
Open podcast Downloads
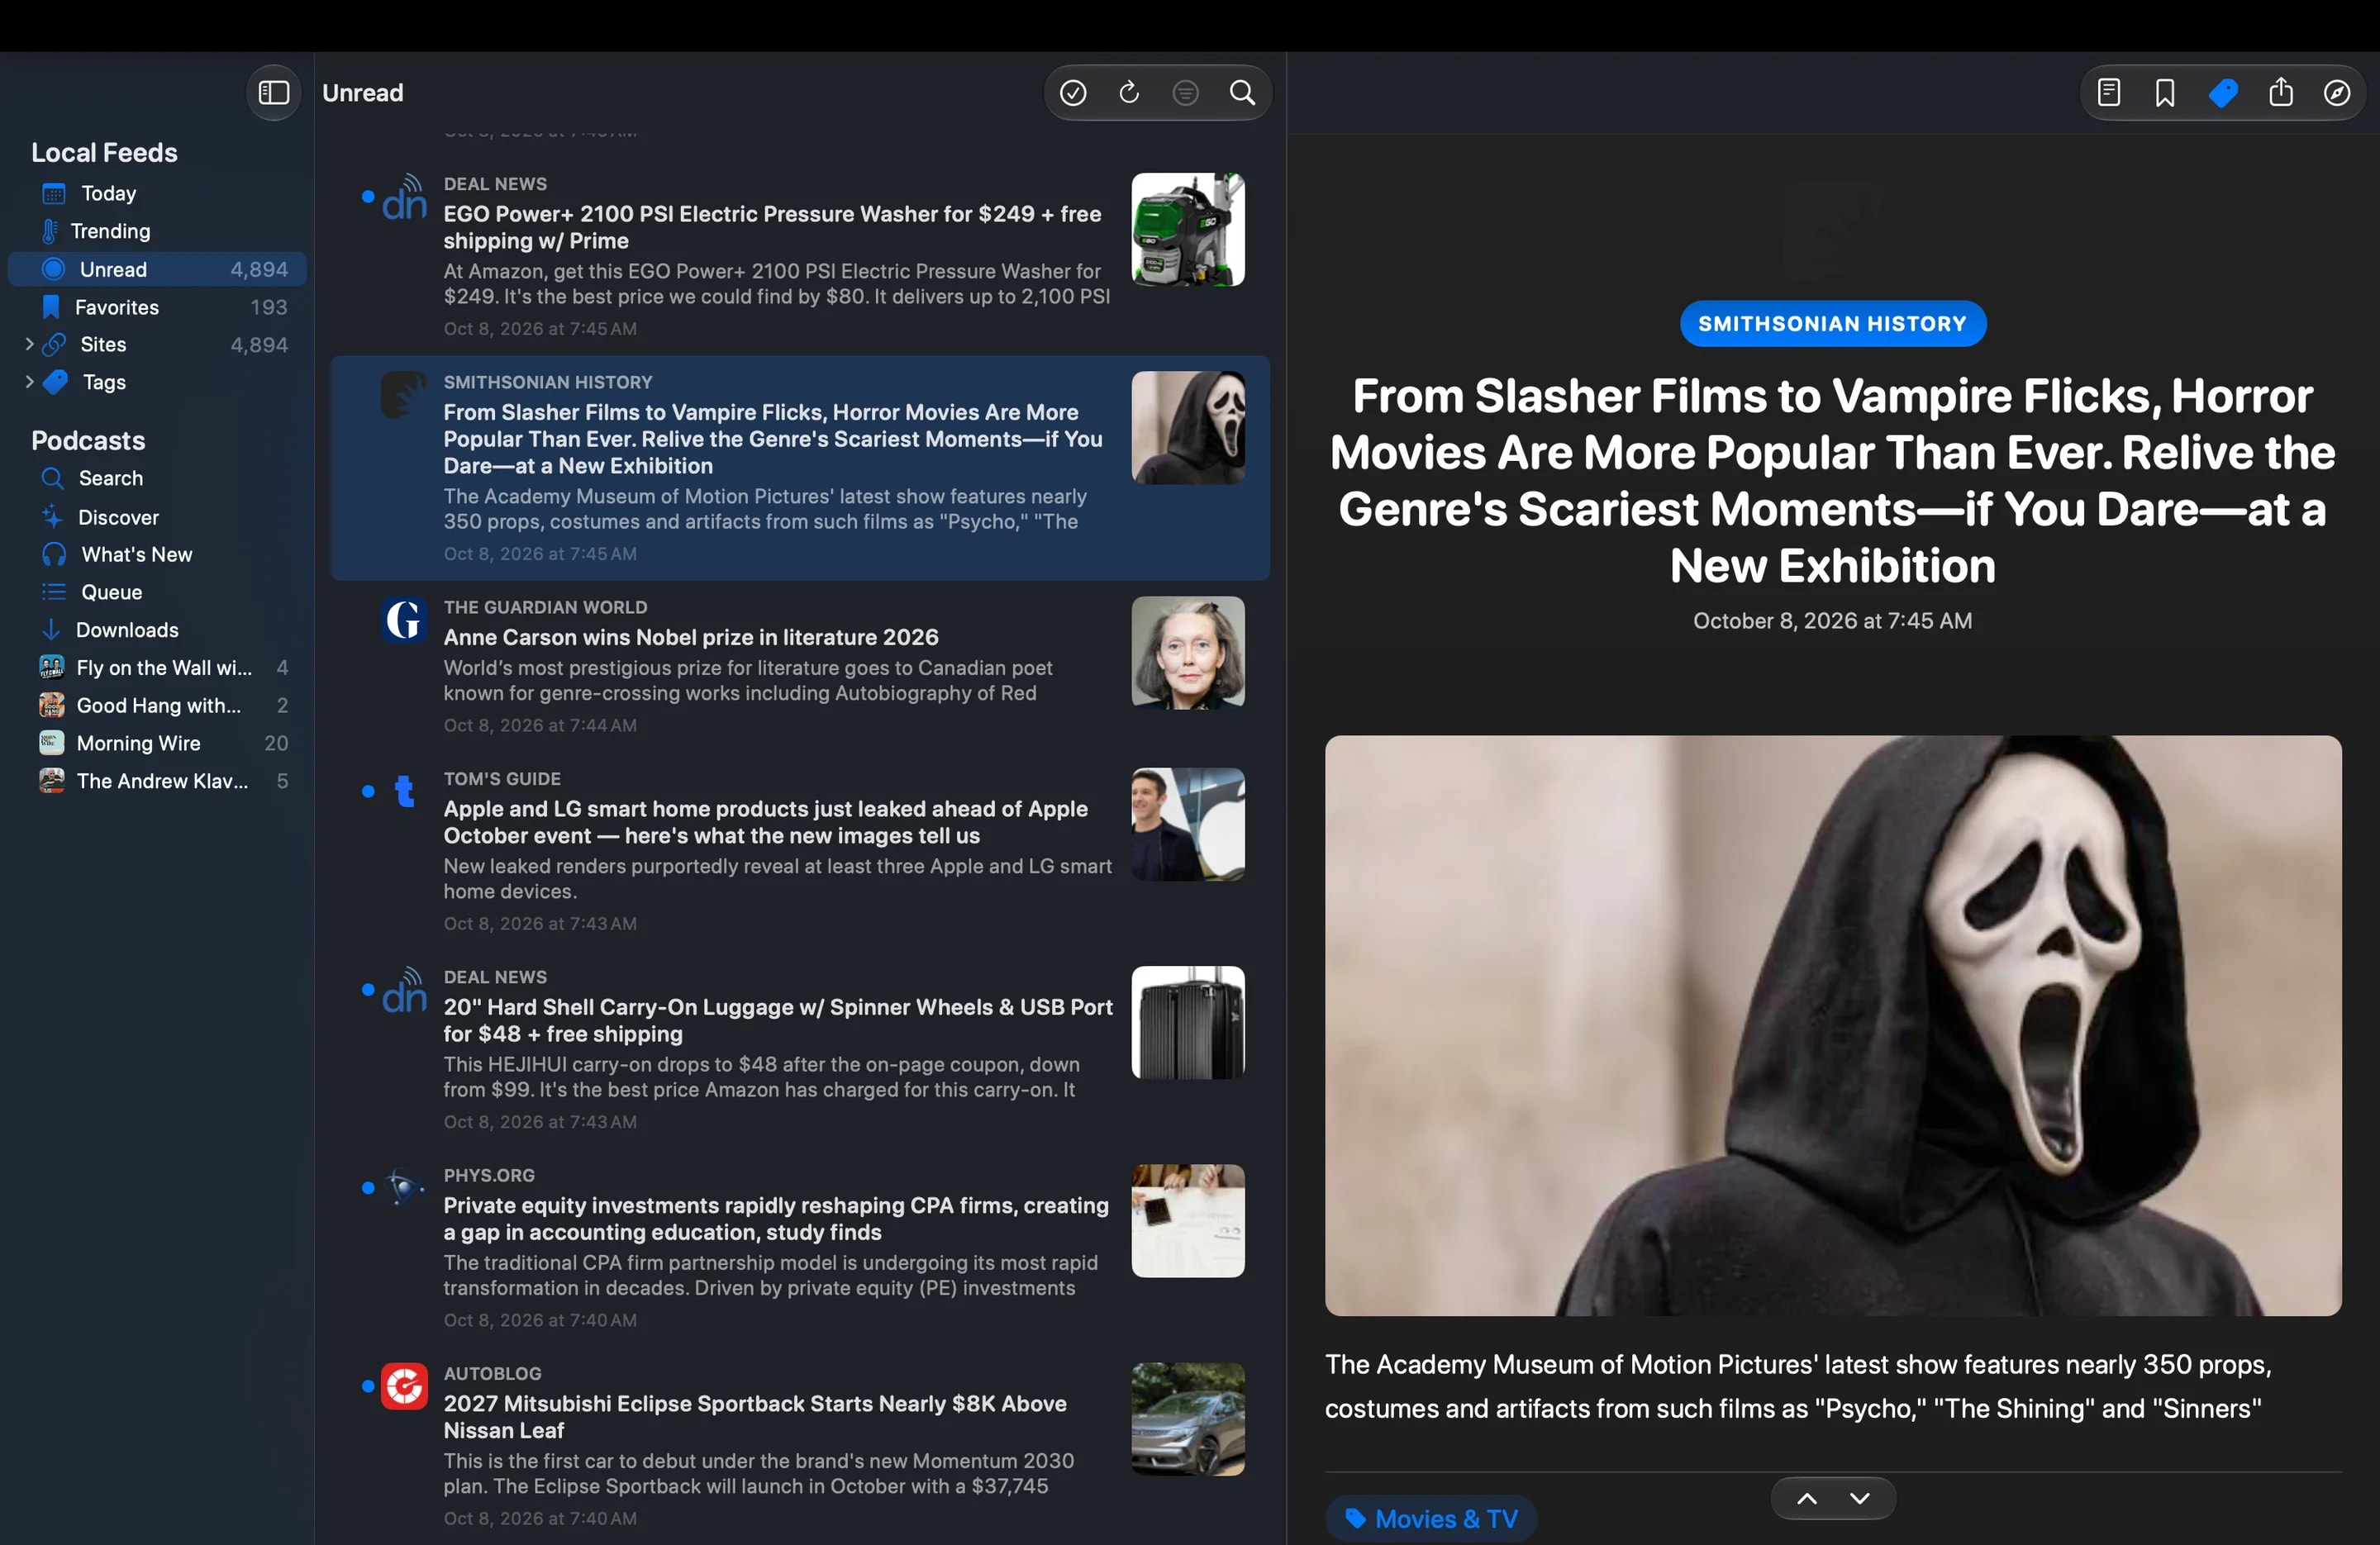click(157, 630)
